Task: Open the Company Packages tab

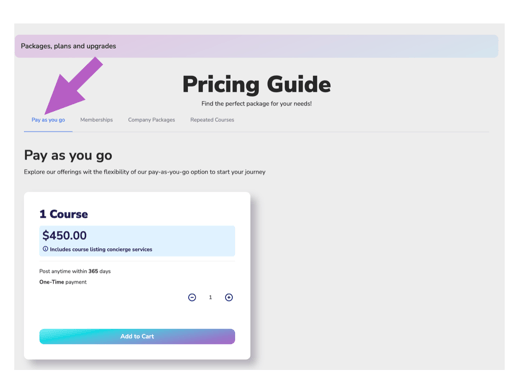Action: pyautogui.click(x=151, y=120)
